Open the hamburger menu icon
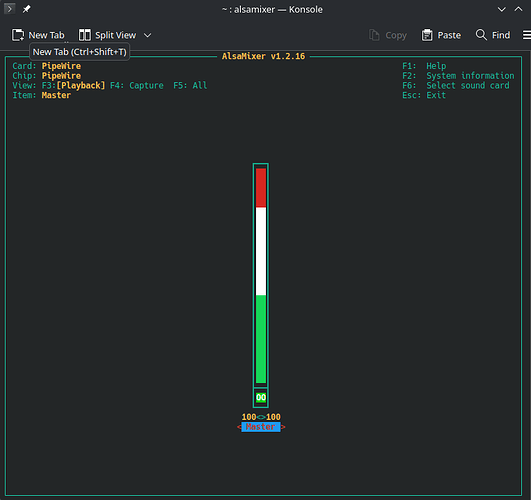 coord(527,35)
